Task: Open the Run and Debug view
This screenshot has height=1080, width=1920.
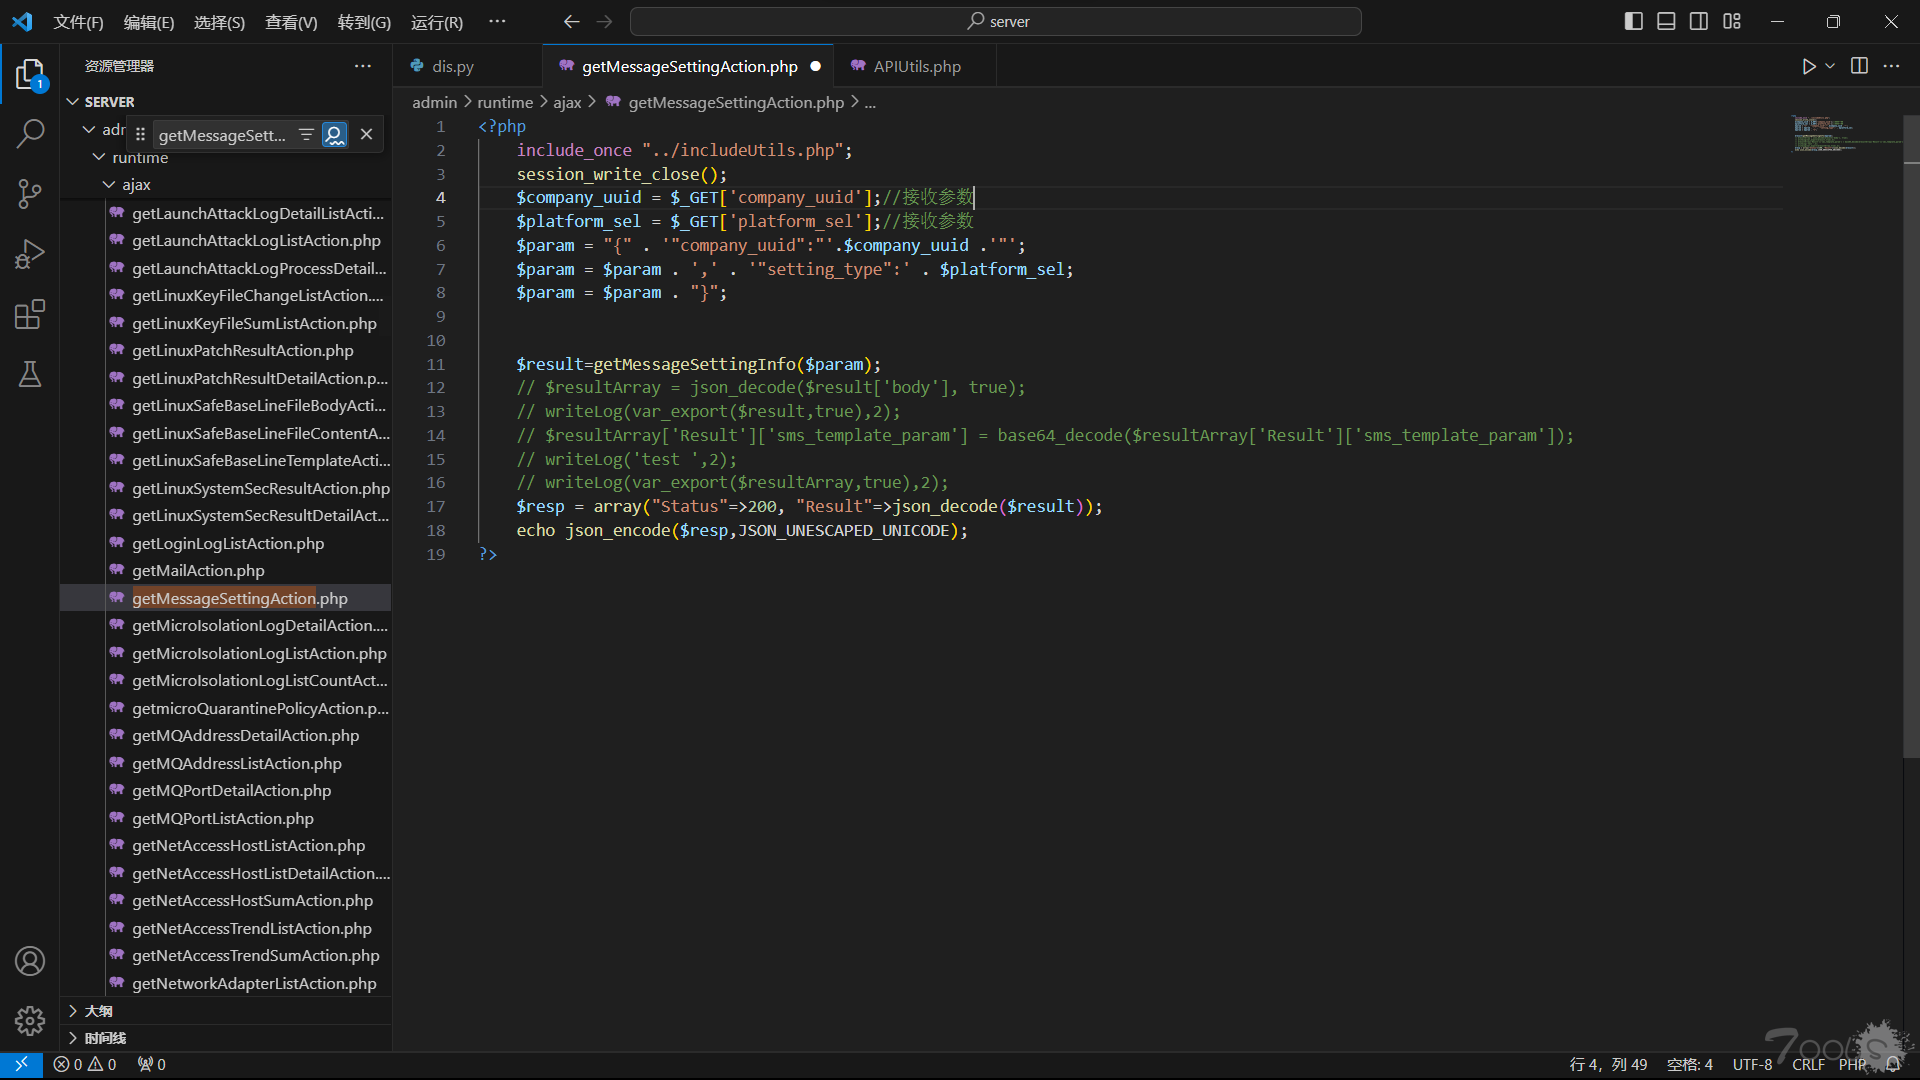Action: point(30,254)
